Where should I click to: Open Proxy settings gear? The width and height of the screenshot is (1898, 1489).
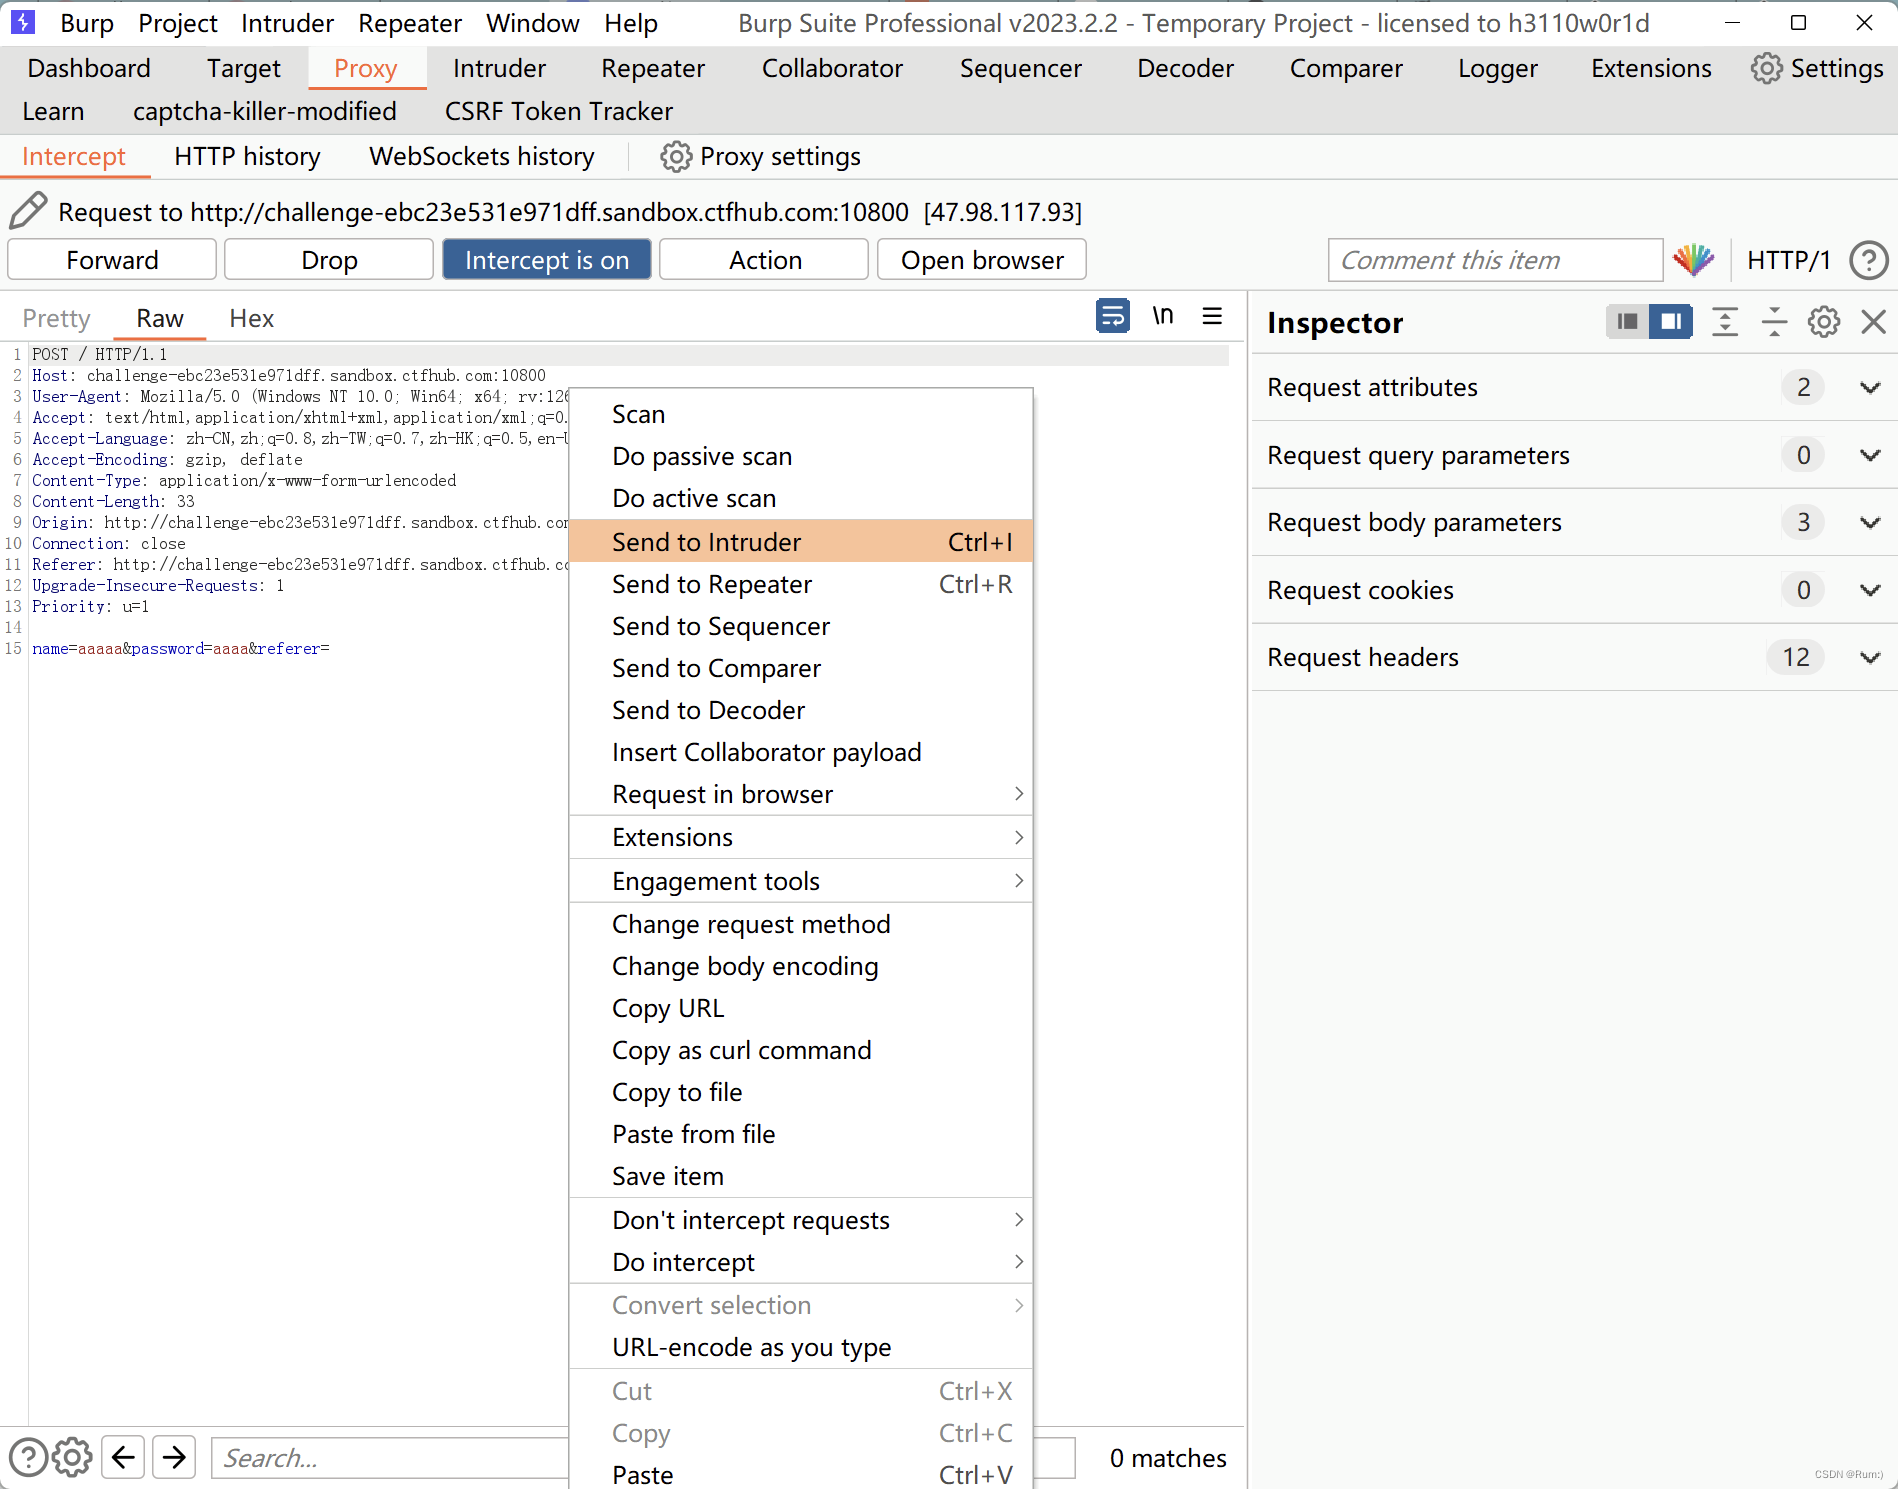click(x=676, y=157)
